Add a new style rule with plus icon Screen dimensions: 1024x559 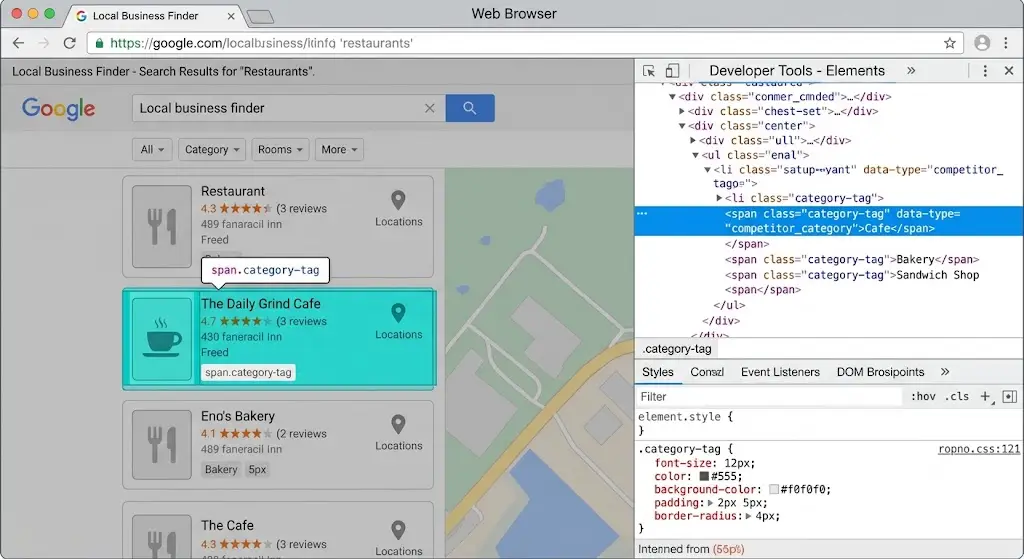(x=985, y=396)
